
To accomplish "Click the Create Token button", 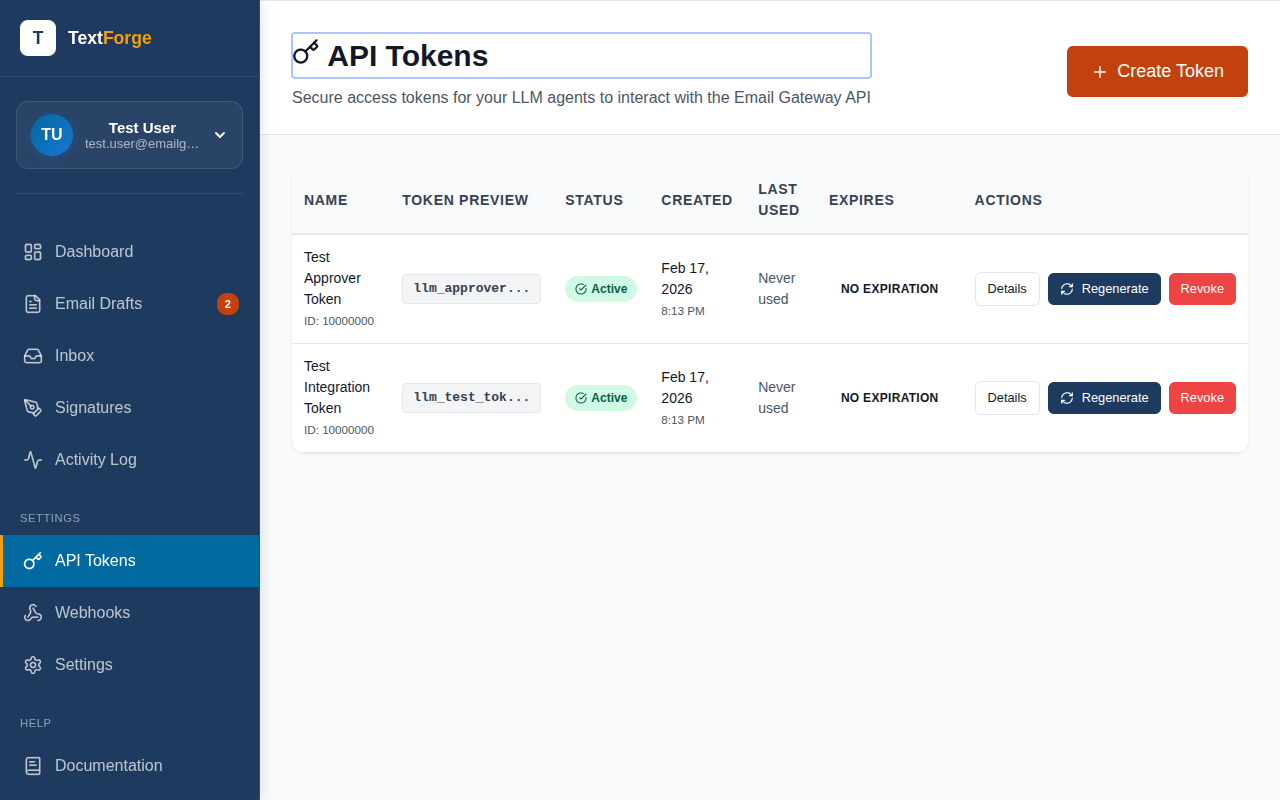I will [1157, 72].
